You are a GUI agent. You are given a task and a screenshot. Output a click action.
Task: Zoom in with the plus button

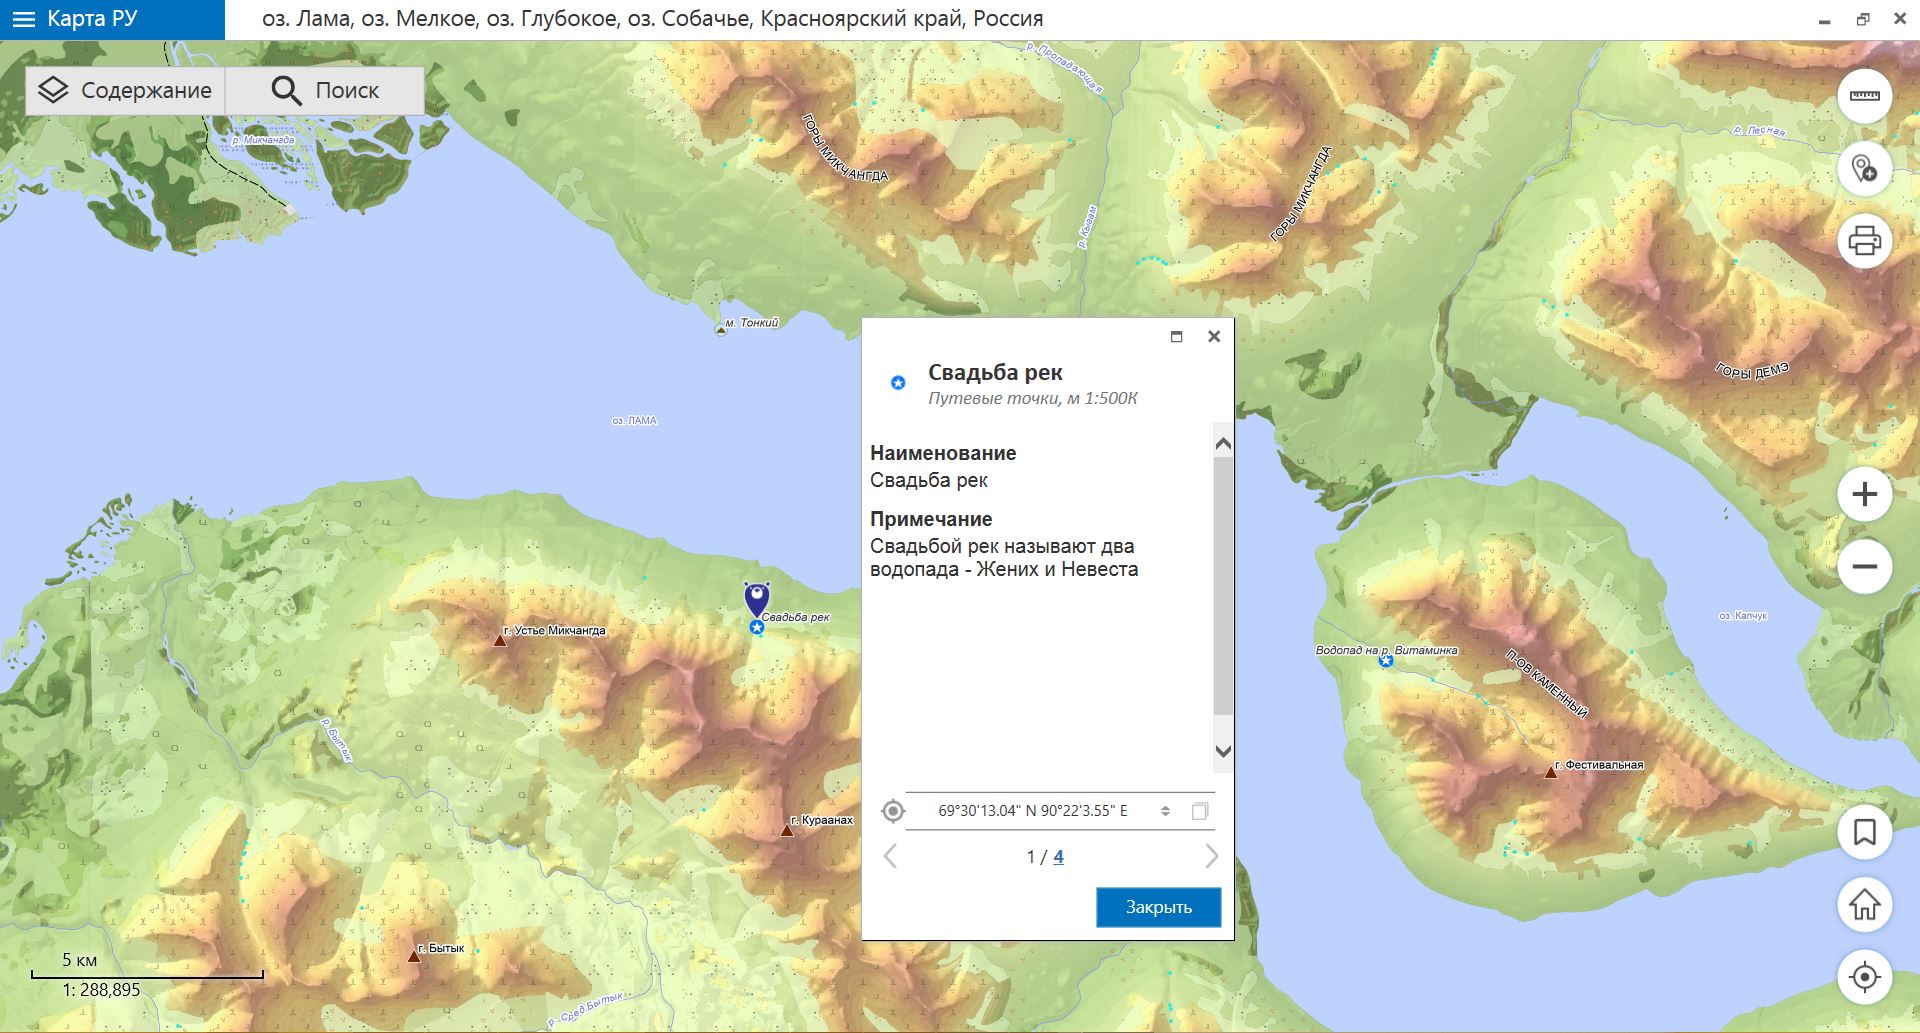point(1864,494)
